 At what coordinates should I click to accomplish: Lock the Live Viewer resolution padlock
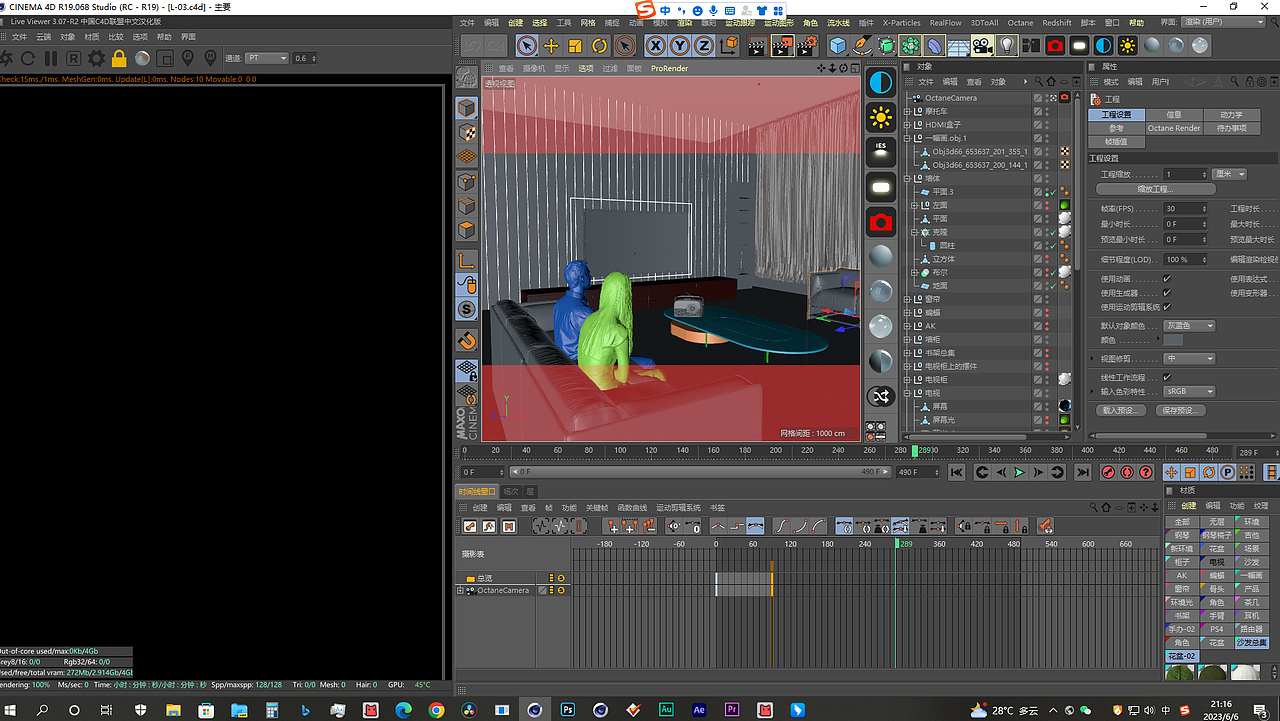pyautogui.click(x=119, y=58)
